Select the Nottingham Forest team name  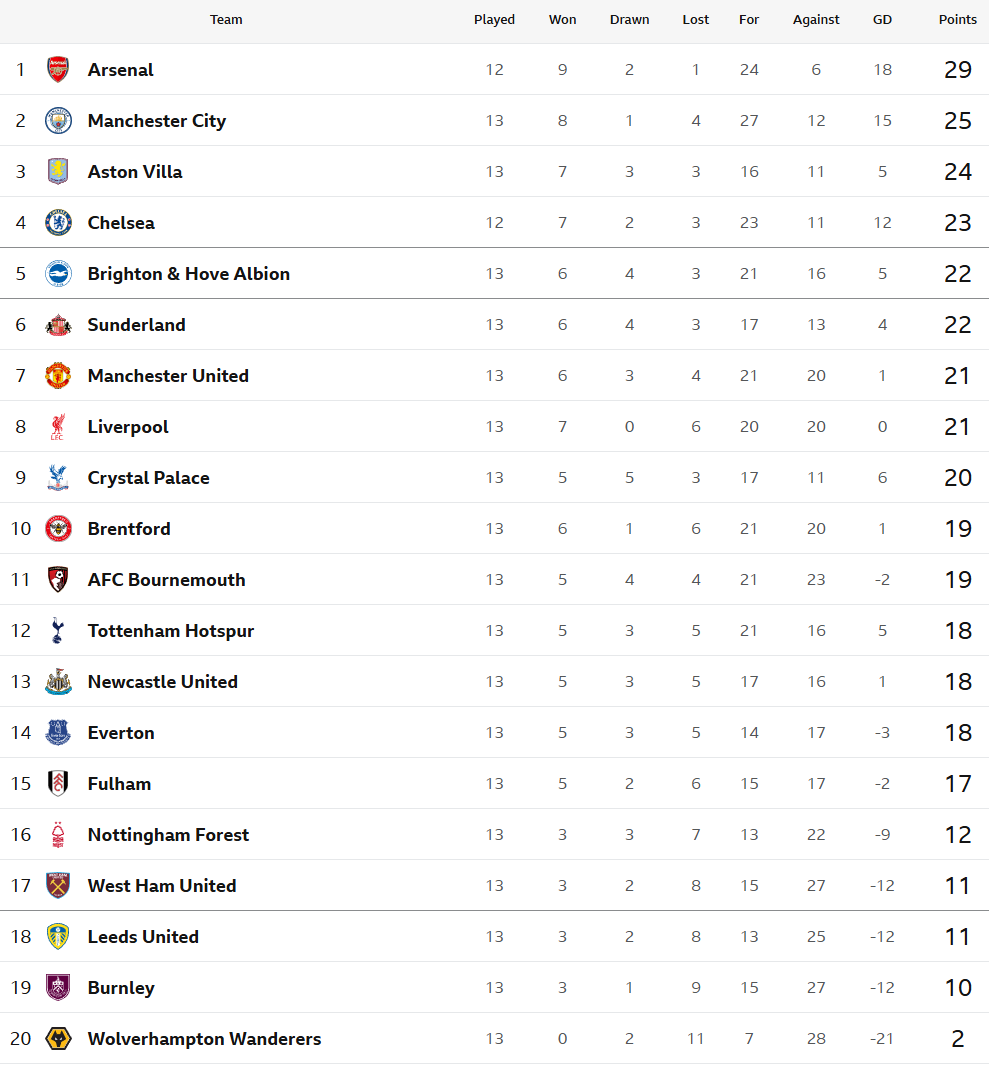pos(168,835)
